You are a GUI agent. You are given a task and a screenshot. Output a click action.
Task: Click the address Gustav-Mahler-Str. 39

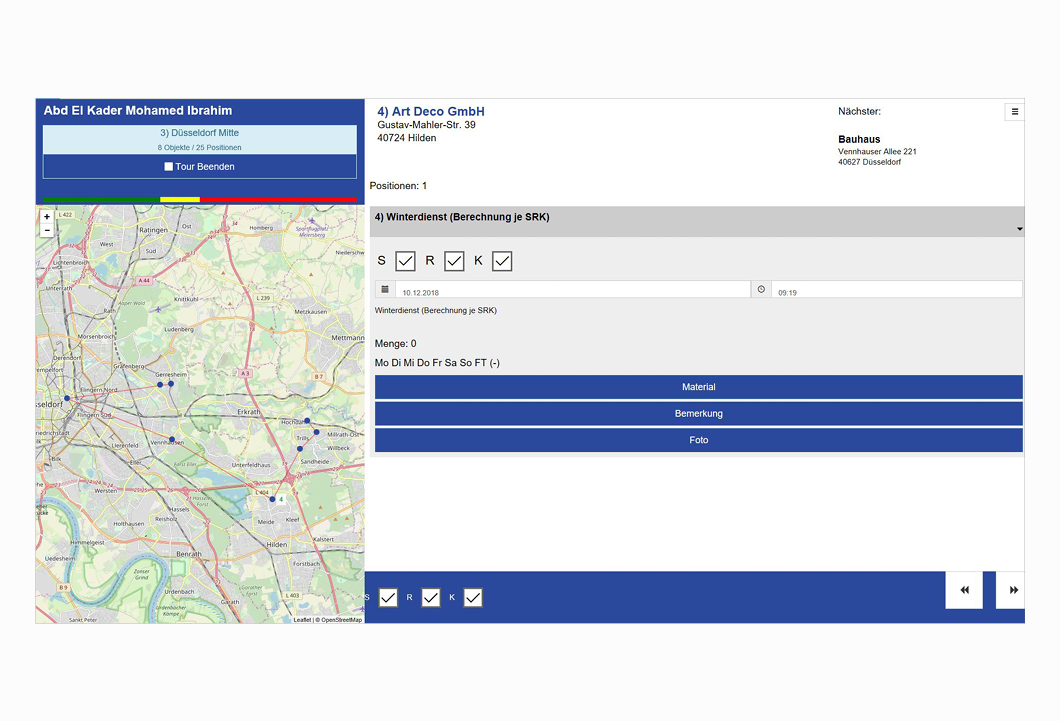[426, 125]
